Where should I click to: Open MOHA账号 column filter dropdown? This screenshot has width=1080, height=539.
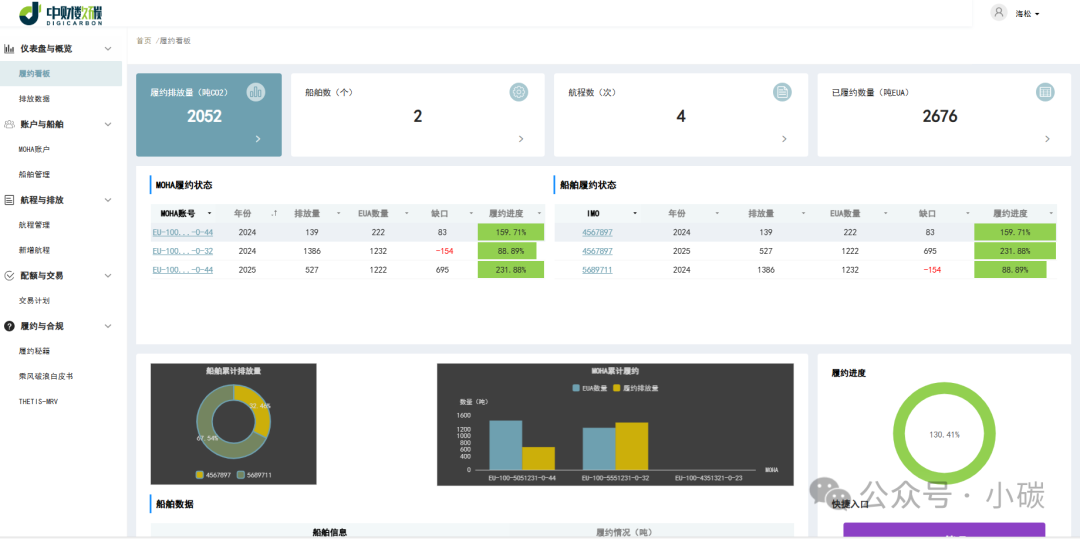pyautogui.click(x=209, y=213)
